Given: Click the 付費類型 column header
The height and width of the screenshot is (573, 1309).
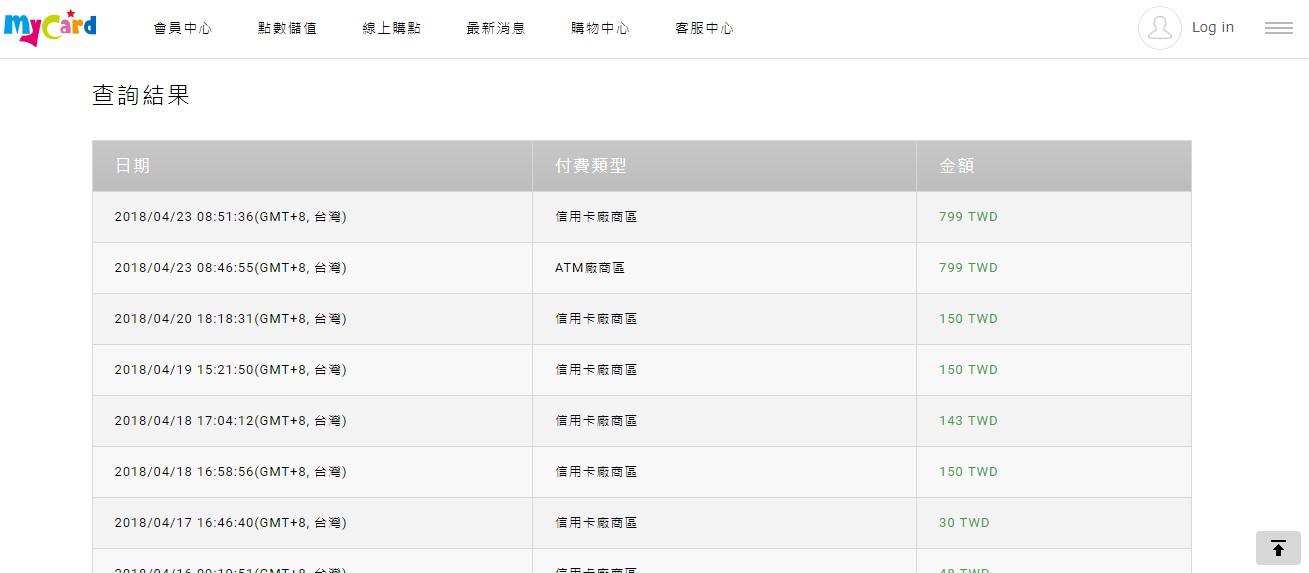Looking at the screenshot, I should coord(591,166).
